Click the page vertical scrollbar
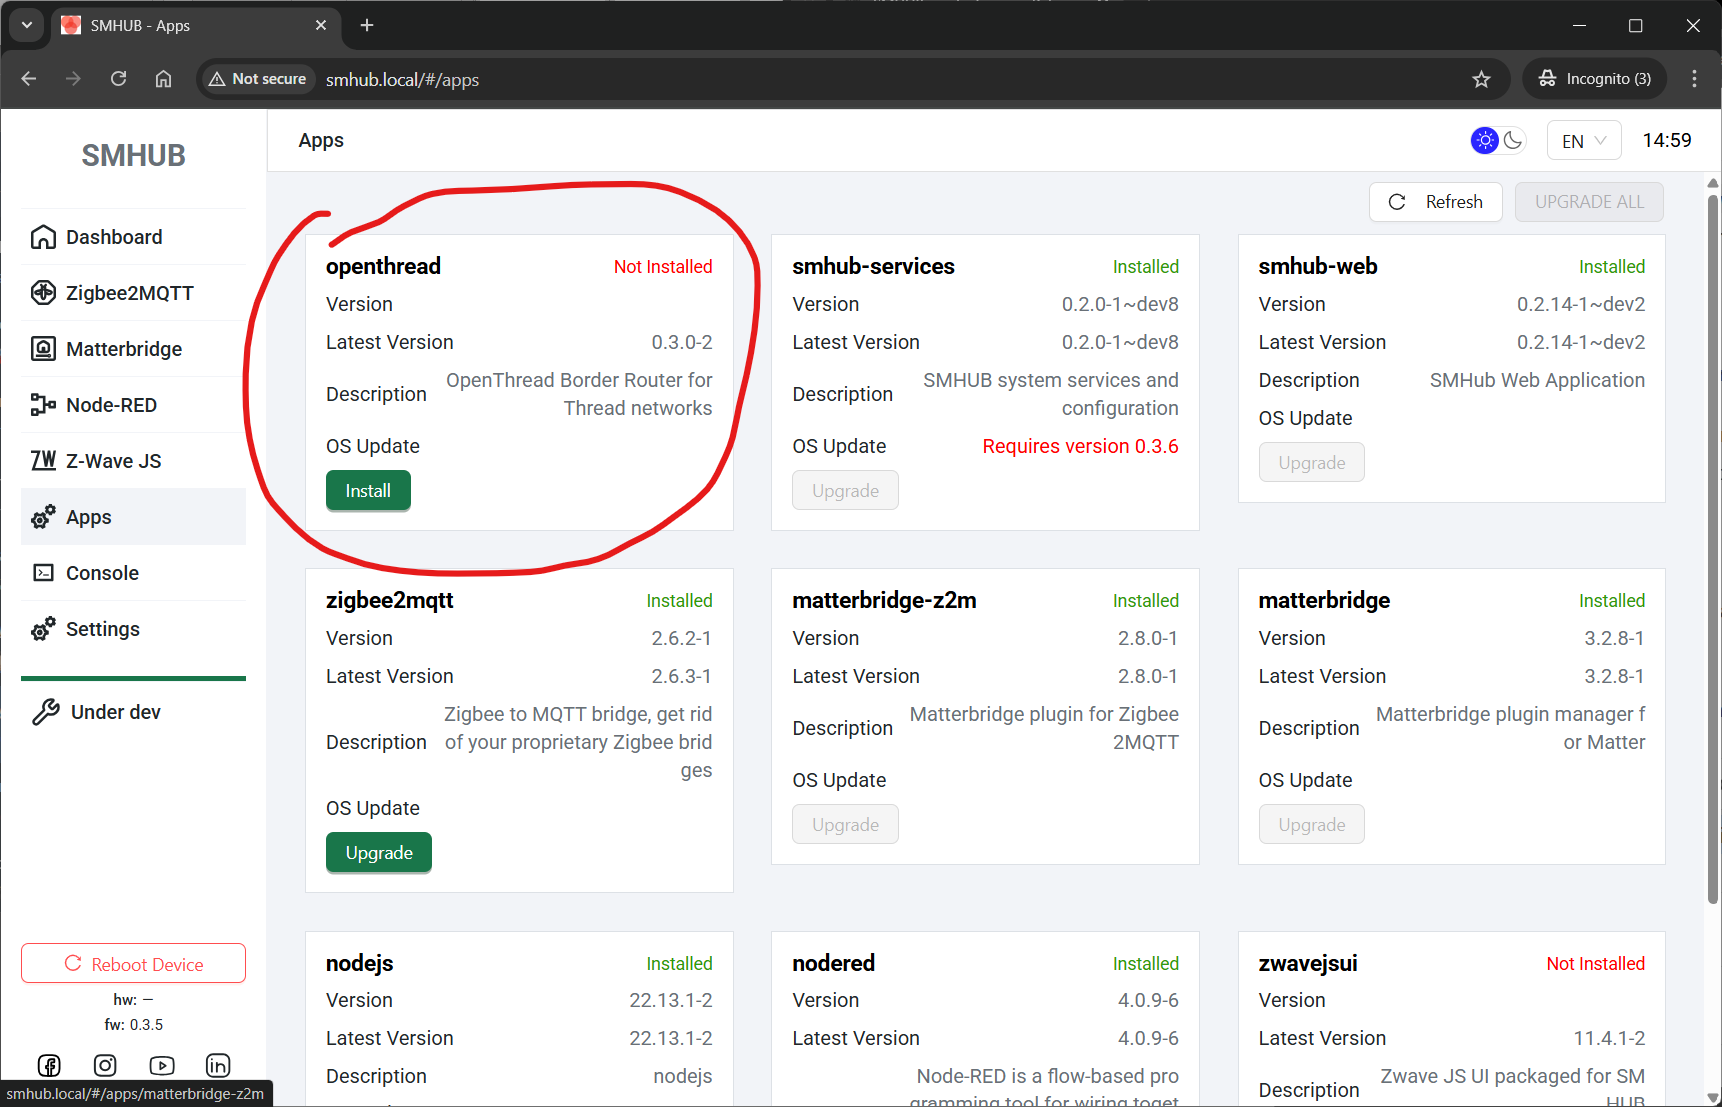 [1712, 550]
